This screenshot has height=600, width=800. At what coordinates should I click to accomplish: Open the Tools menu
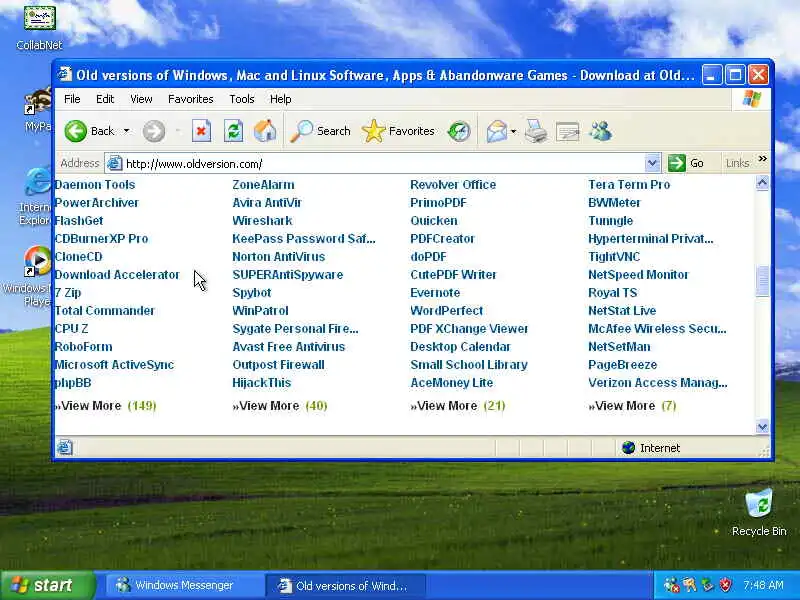click(x=242, y=99)
